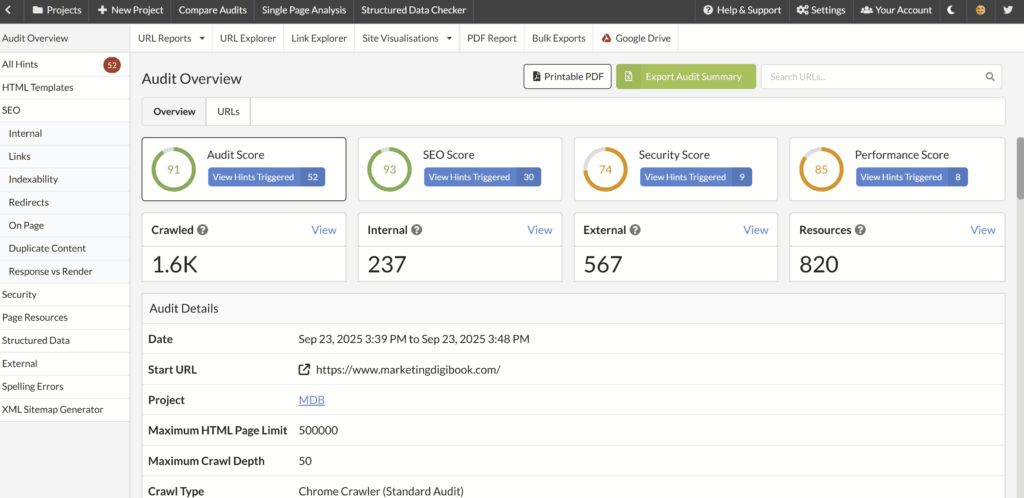Click the help icon next to Crawled
Screen dimensions: 1024x498
pos(203,230)
